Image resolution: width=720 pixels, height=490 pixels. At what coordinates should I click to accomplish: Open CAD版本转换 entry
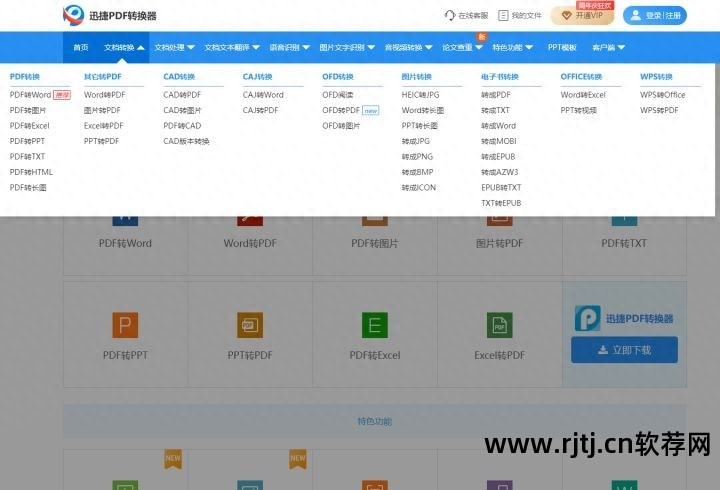pos(186,141)
